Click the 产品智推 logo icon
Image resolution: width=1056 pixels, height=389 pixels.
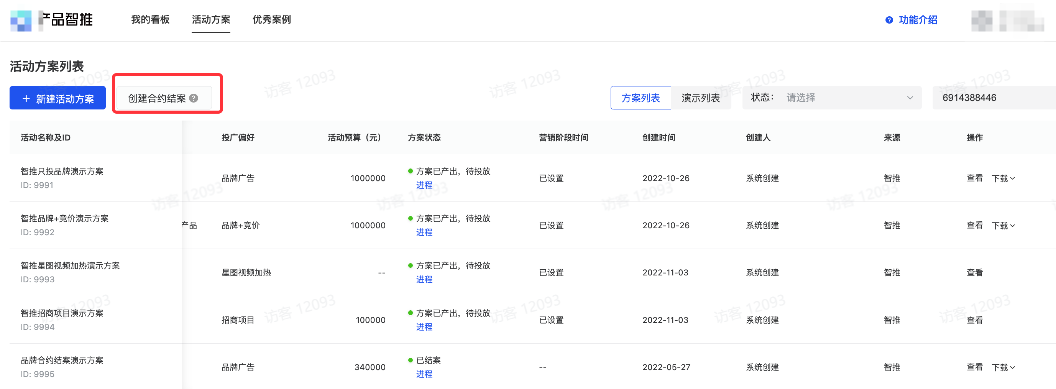pyautogui.click(x=21, y=21)
